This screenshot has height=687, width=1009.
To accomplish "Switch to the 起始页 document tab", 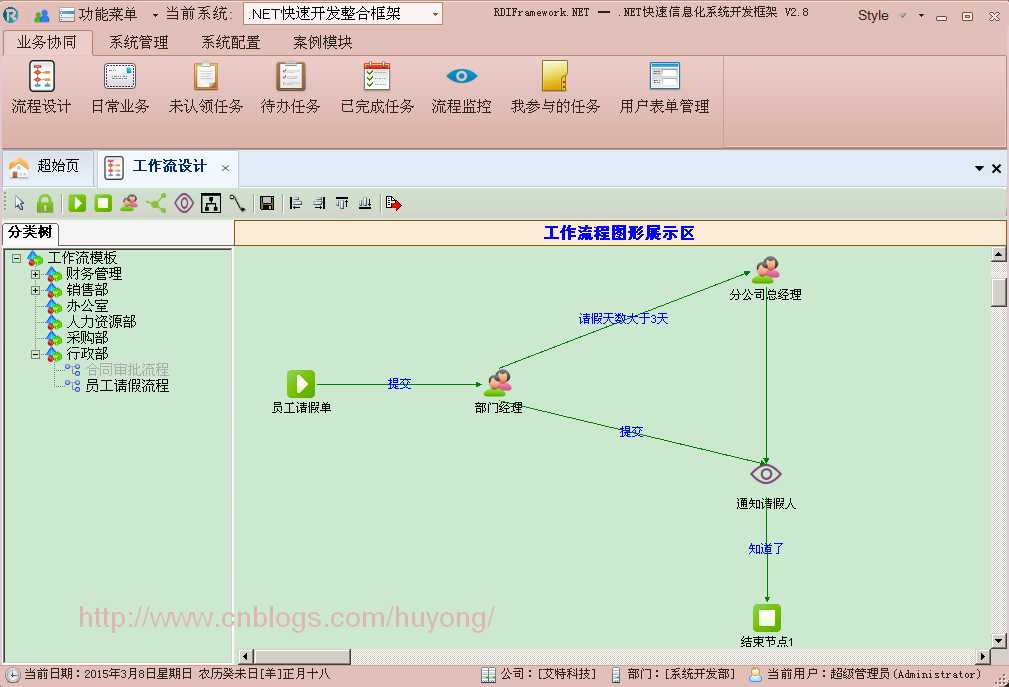I will point(48,167).
